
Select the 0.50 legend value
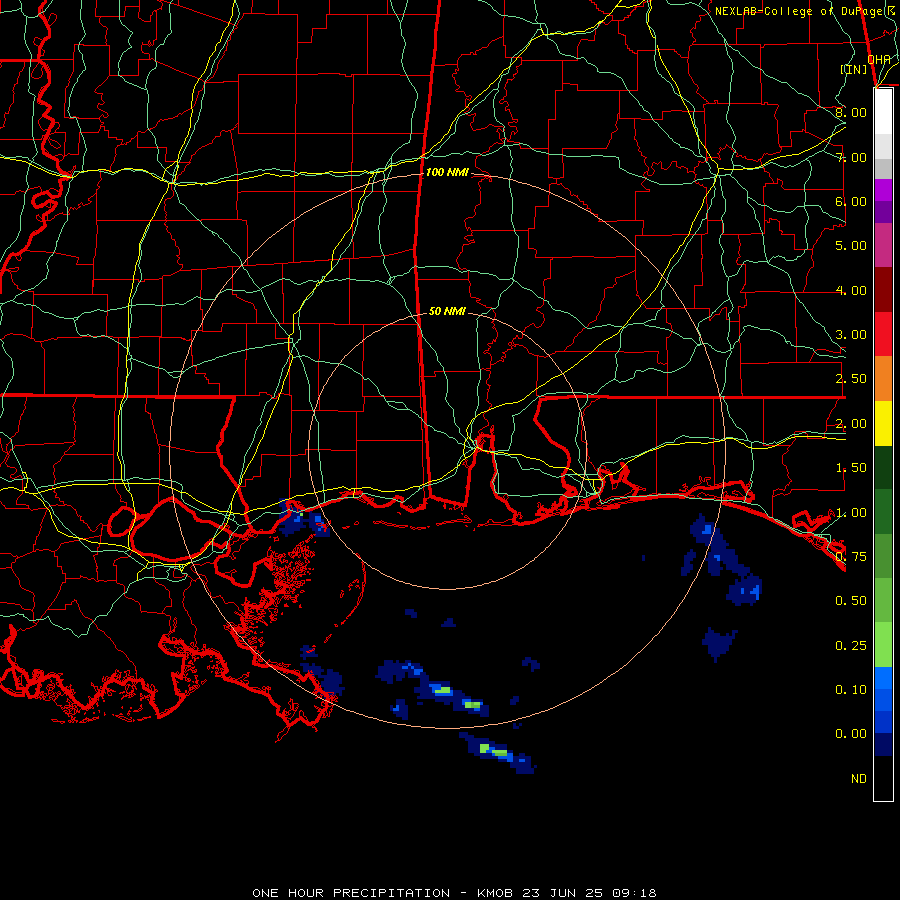851,601
